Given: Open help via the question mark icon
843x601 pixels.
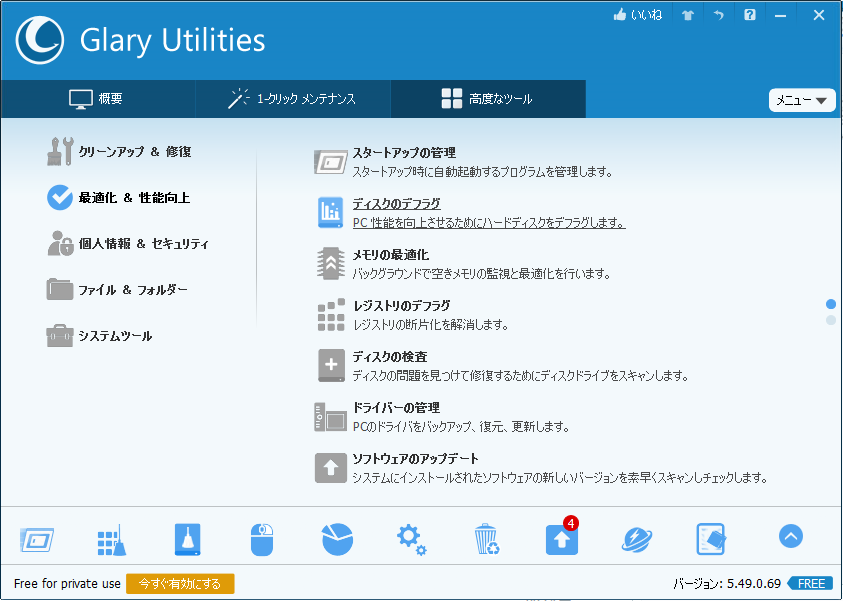Looking at the screenshot, I should point(749,15).
